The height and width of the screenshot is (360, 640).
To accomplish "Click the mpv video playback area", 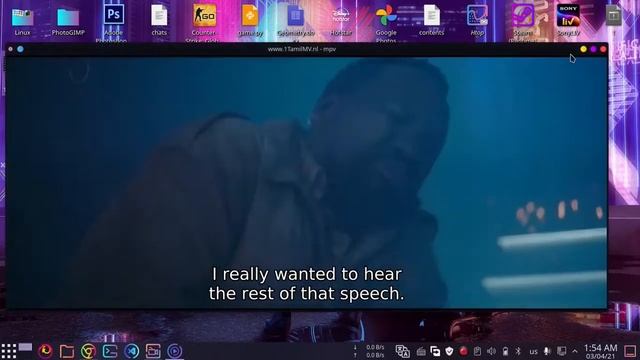I will (307, 182).
